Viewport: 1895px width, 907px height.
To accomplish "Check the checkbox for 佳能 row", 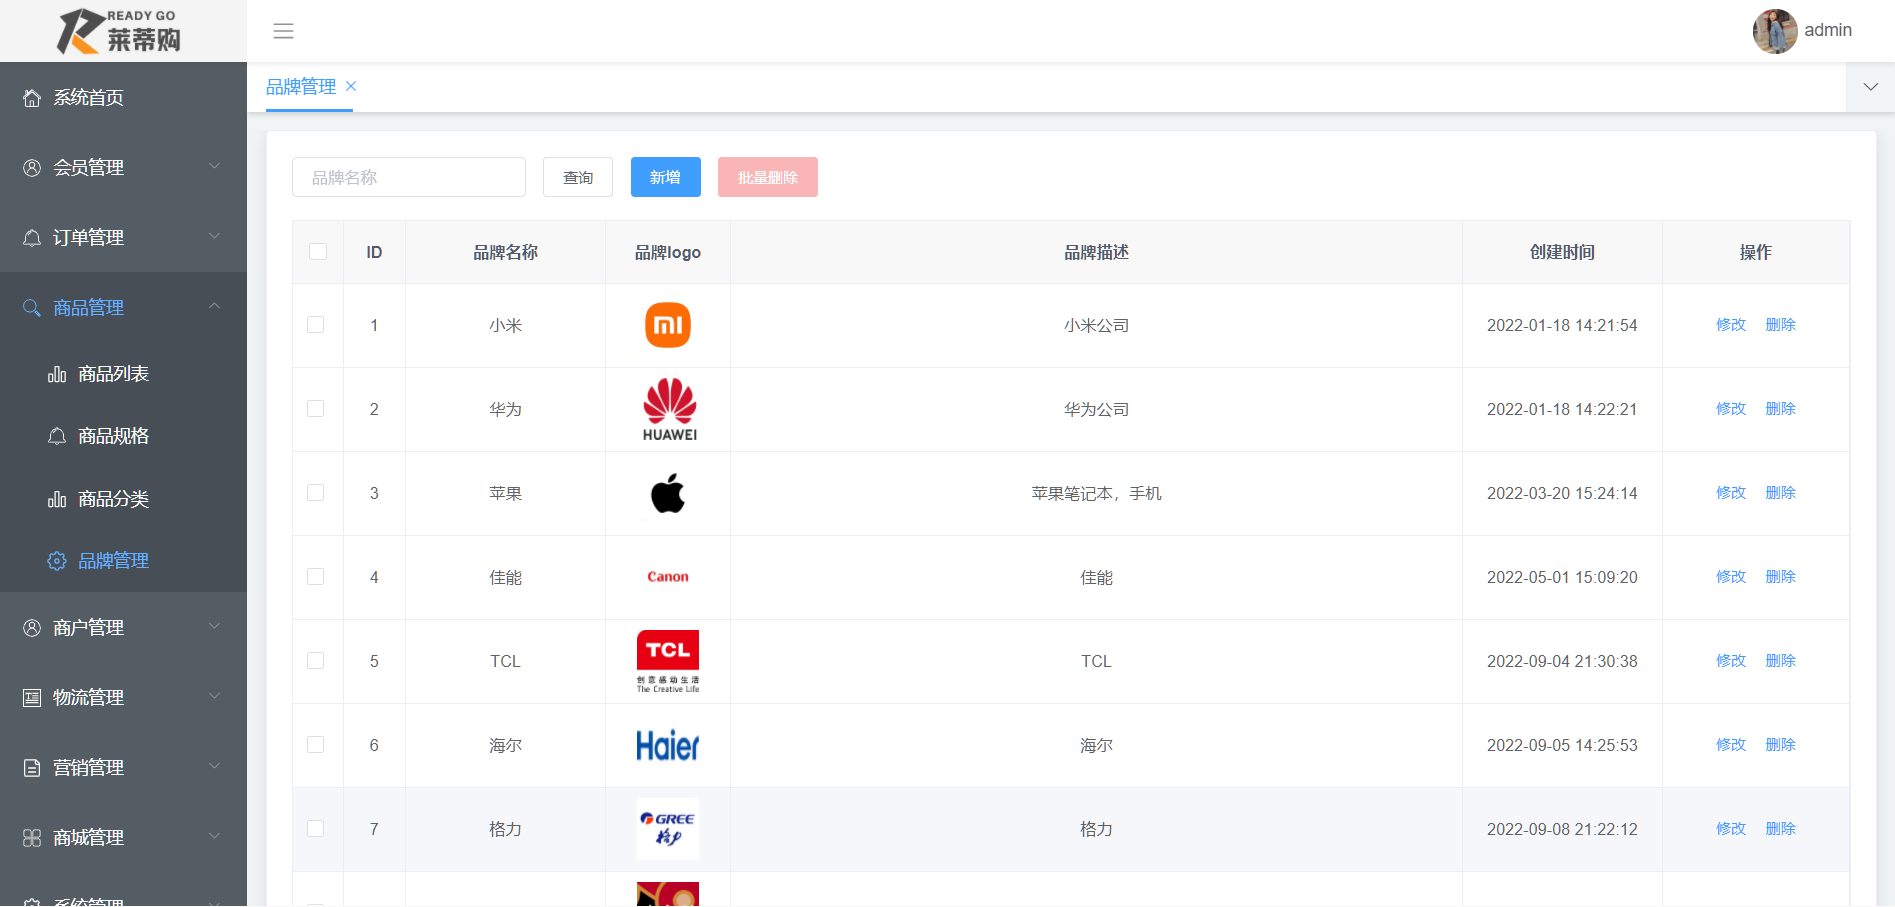I will pyautogui.click(x=316, y=577).
